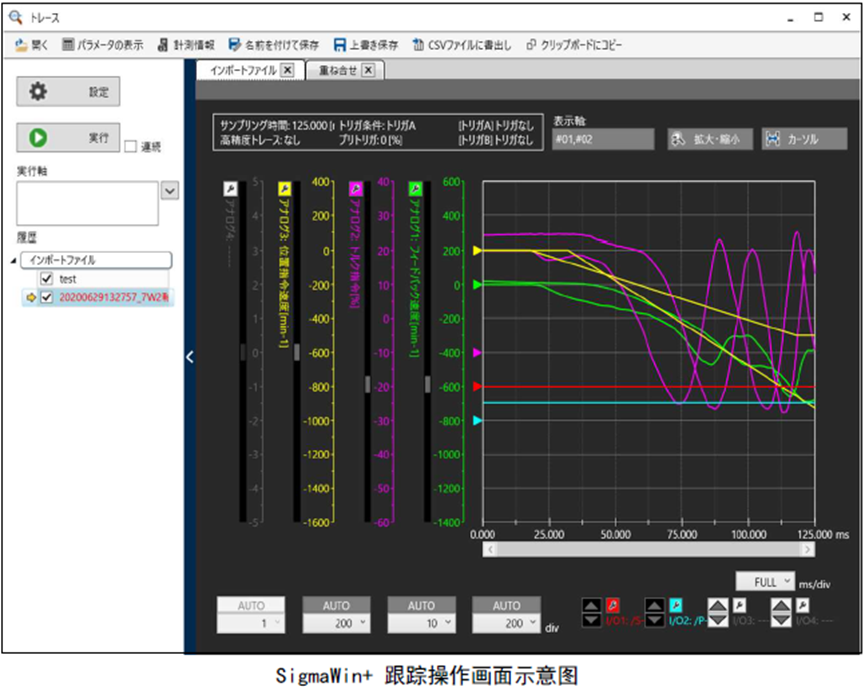Click クリップボードにコピー copy icon
Viewport: 865px width, 687px height.
pos(530,45)
